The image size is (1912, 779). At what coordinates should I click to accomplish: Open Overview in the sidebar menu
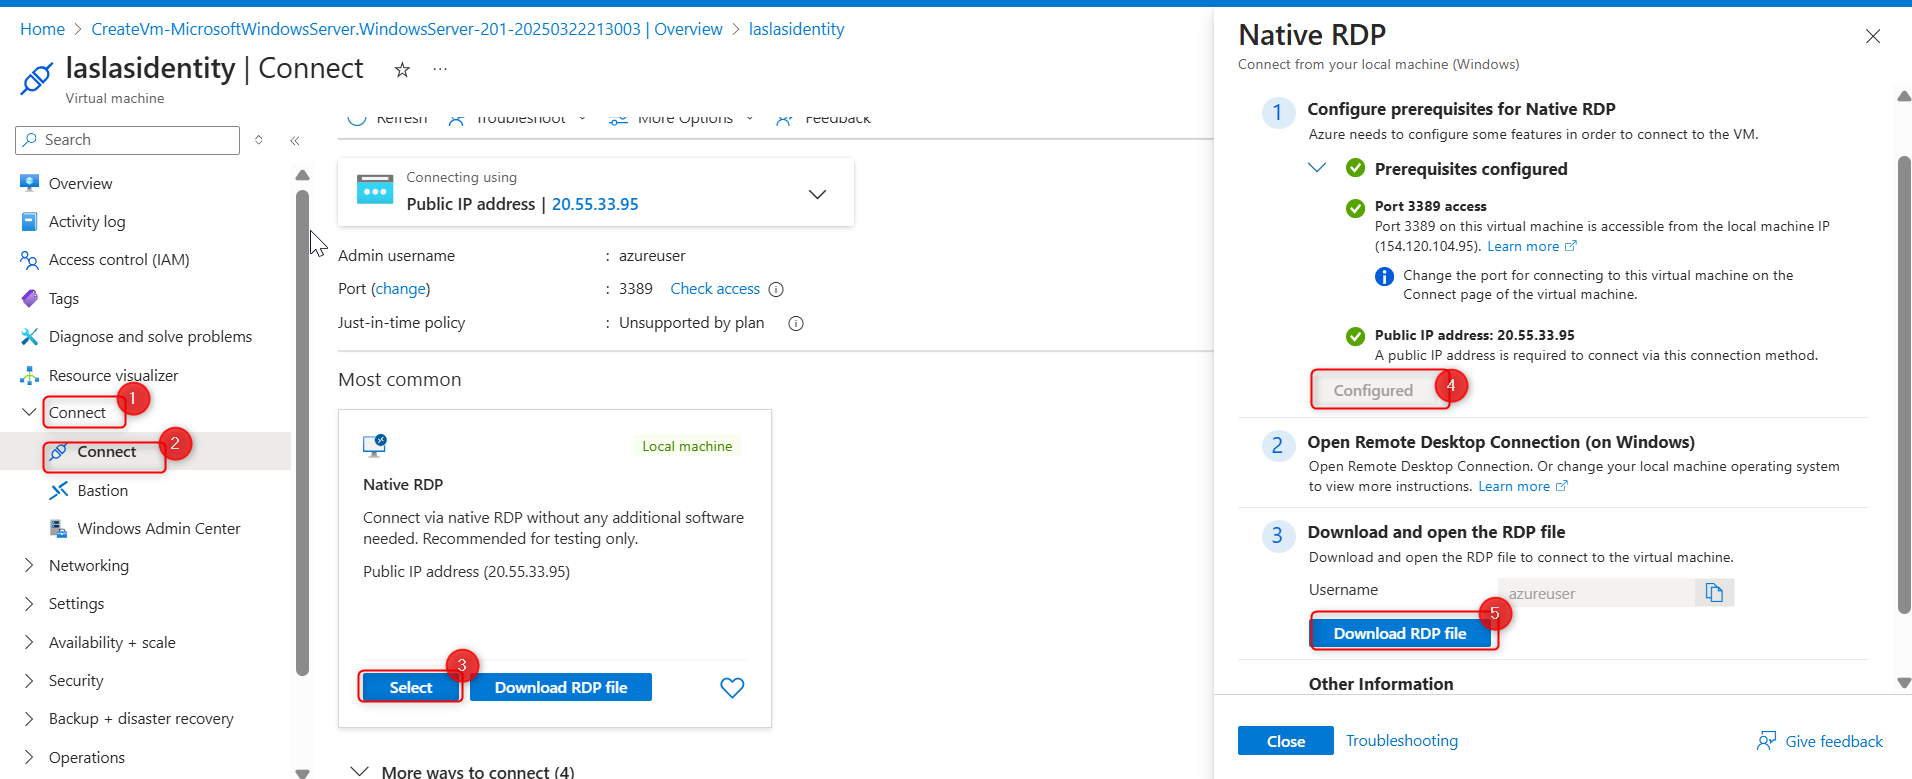pos(80,184)
